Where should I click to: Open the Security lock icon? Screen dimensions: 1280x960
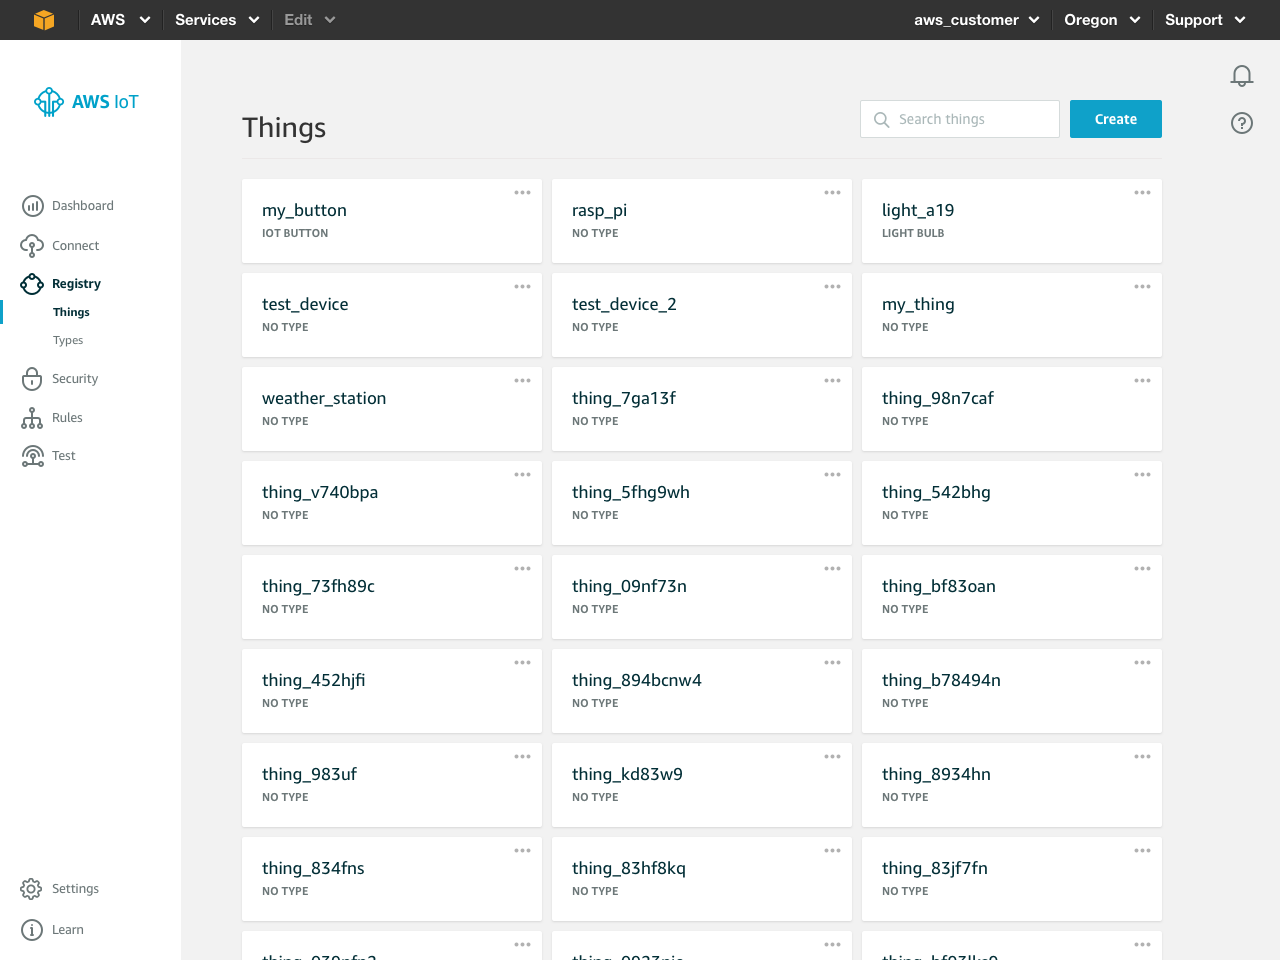coord(32,379)
